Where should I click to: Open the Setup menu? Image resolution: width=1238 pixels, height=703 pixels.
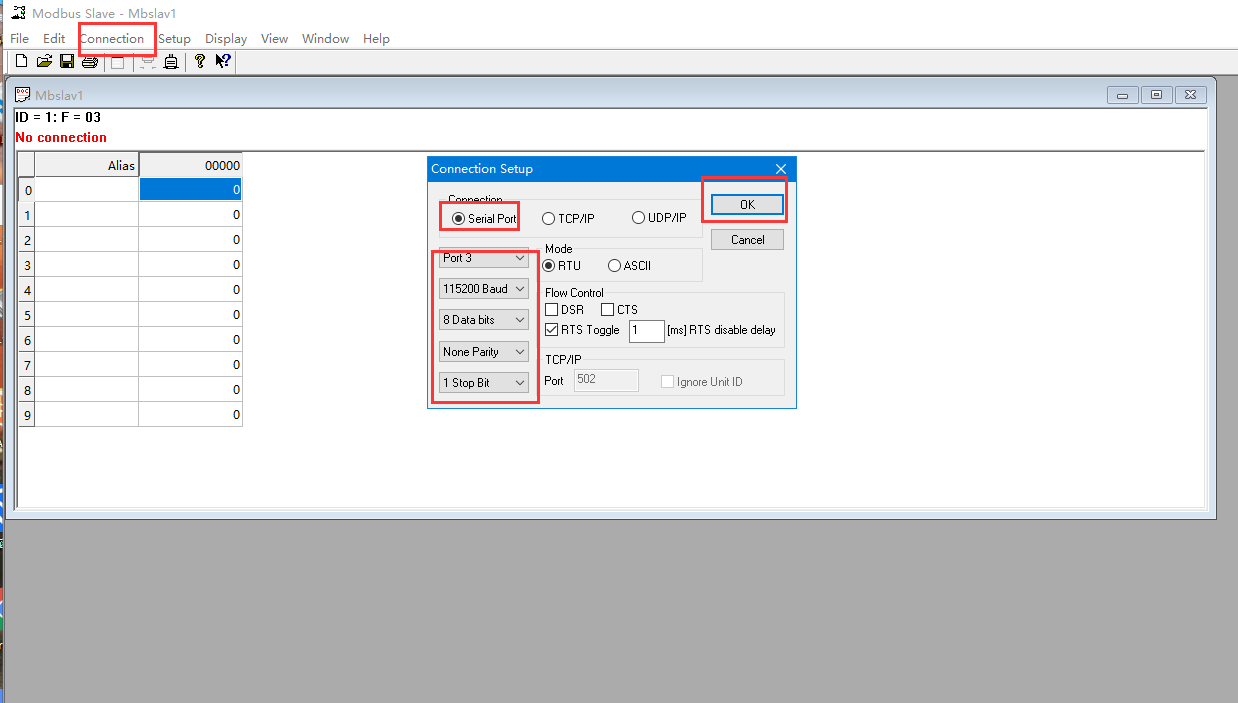point(174,39)
